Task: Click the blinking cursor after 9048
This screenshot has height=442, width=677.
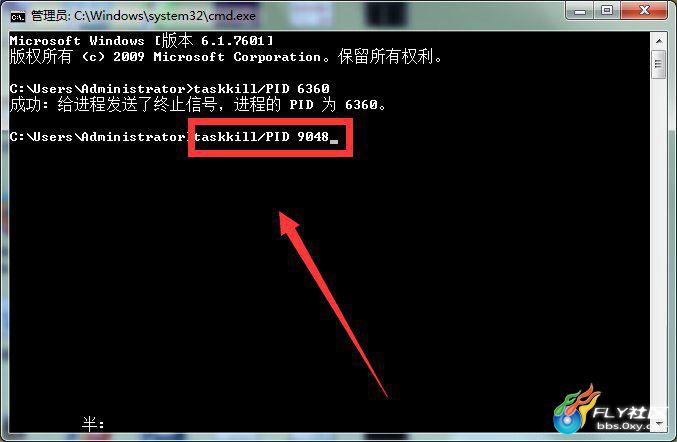Action: (x=334, y=142)
